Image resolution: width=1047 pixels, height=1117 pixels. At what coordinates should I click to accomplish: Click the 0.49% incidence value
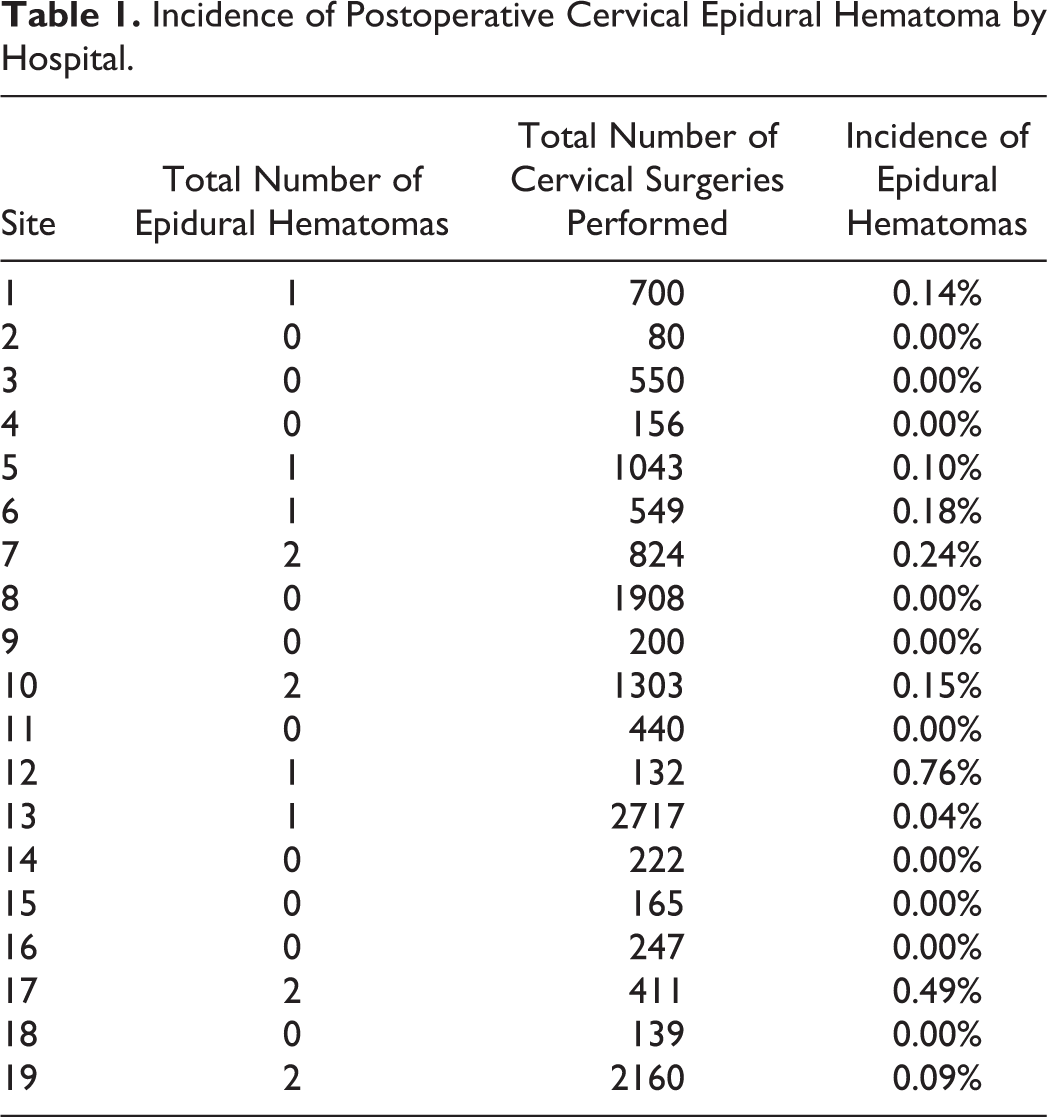click(x=937, y=991)
